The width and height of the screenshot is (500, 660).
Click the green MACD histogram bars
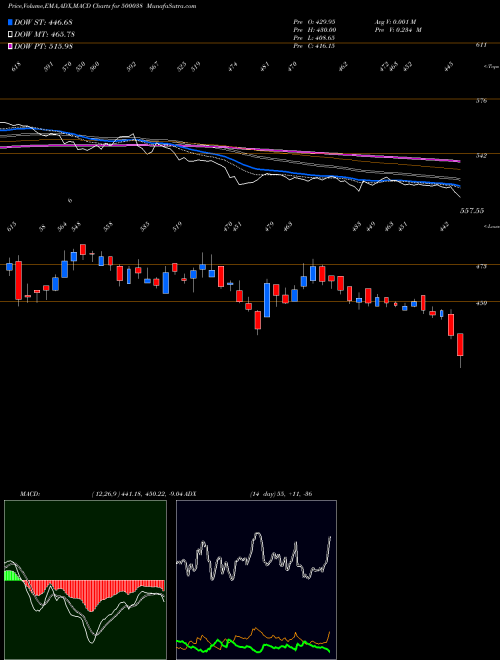point(12,576)
